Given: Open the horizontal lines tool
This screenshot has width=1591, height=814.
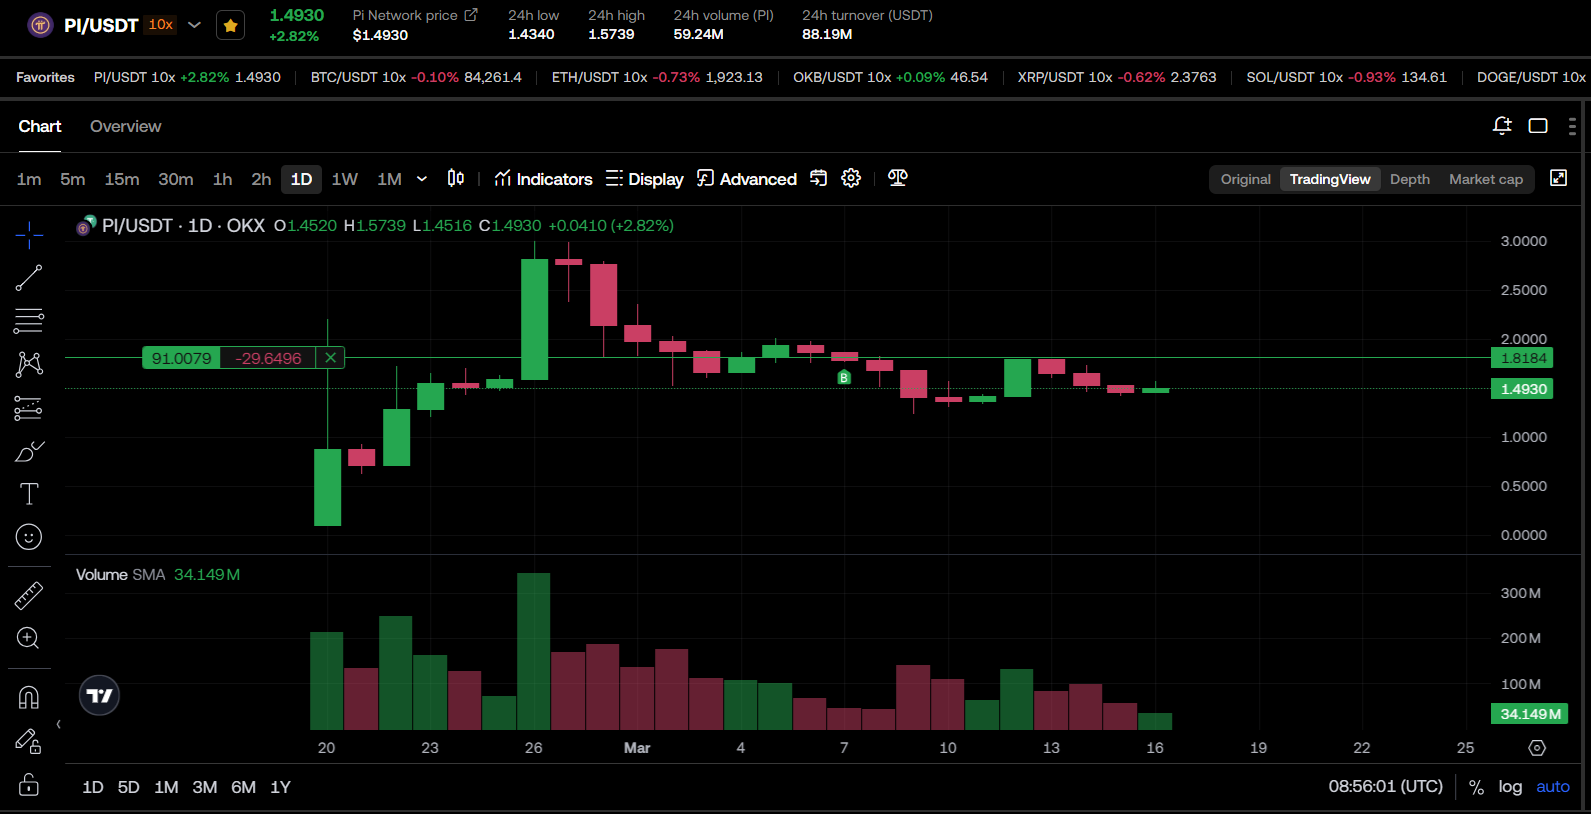Looking at the screenshot, I should [29, 321].
